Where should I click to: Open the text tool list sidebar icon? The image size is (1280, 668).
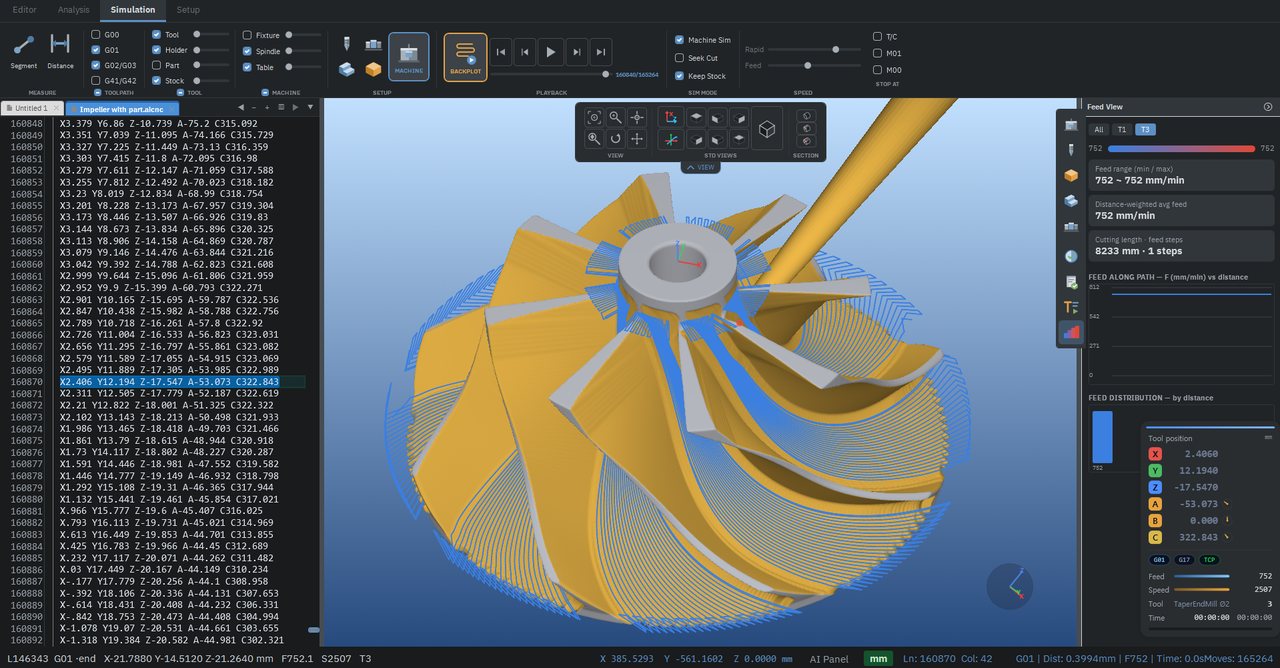1071,307
